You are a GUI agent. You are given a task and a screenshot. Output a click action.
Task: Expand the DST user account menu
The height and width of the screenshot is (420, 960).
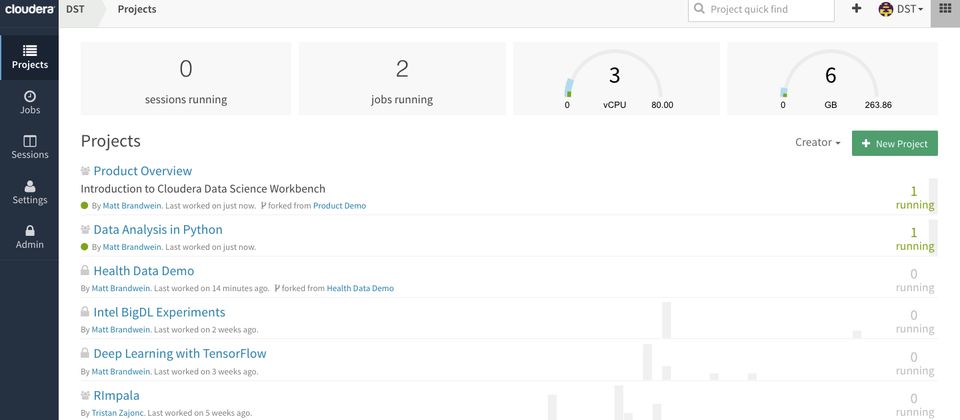coord(900,9)
